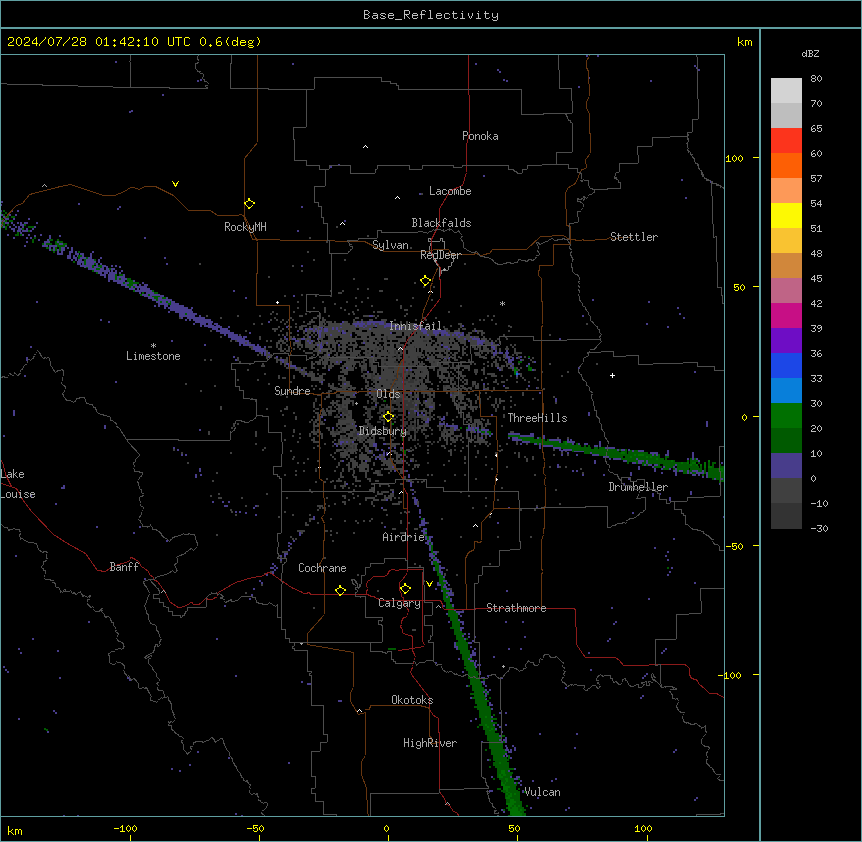Click the yellow marker south of Cochrane
This screenshot has width=862, height=842.
[x=340, y=590]
